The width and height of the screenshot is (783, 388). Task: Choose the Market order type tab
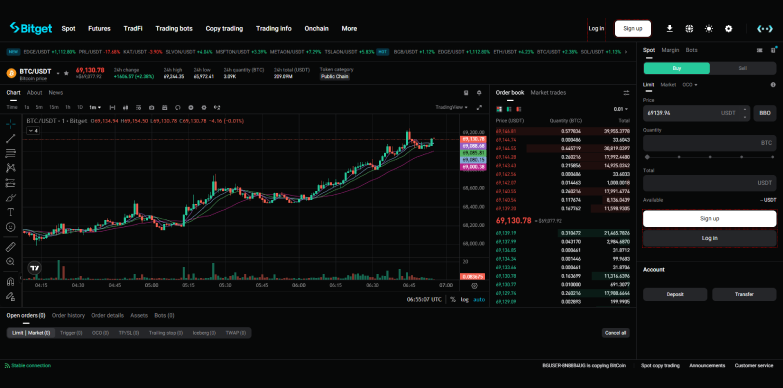pyautogui.click(x=668, y=85)
